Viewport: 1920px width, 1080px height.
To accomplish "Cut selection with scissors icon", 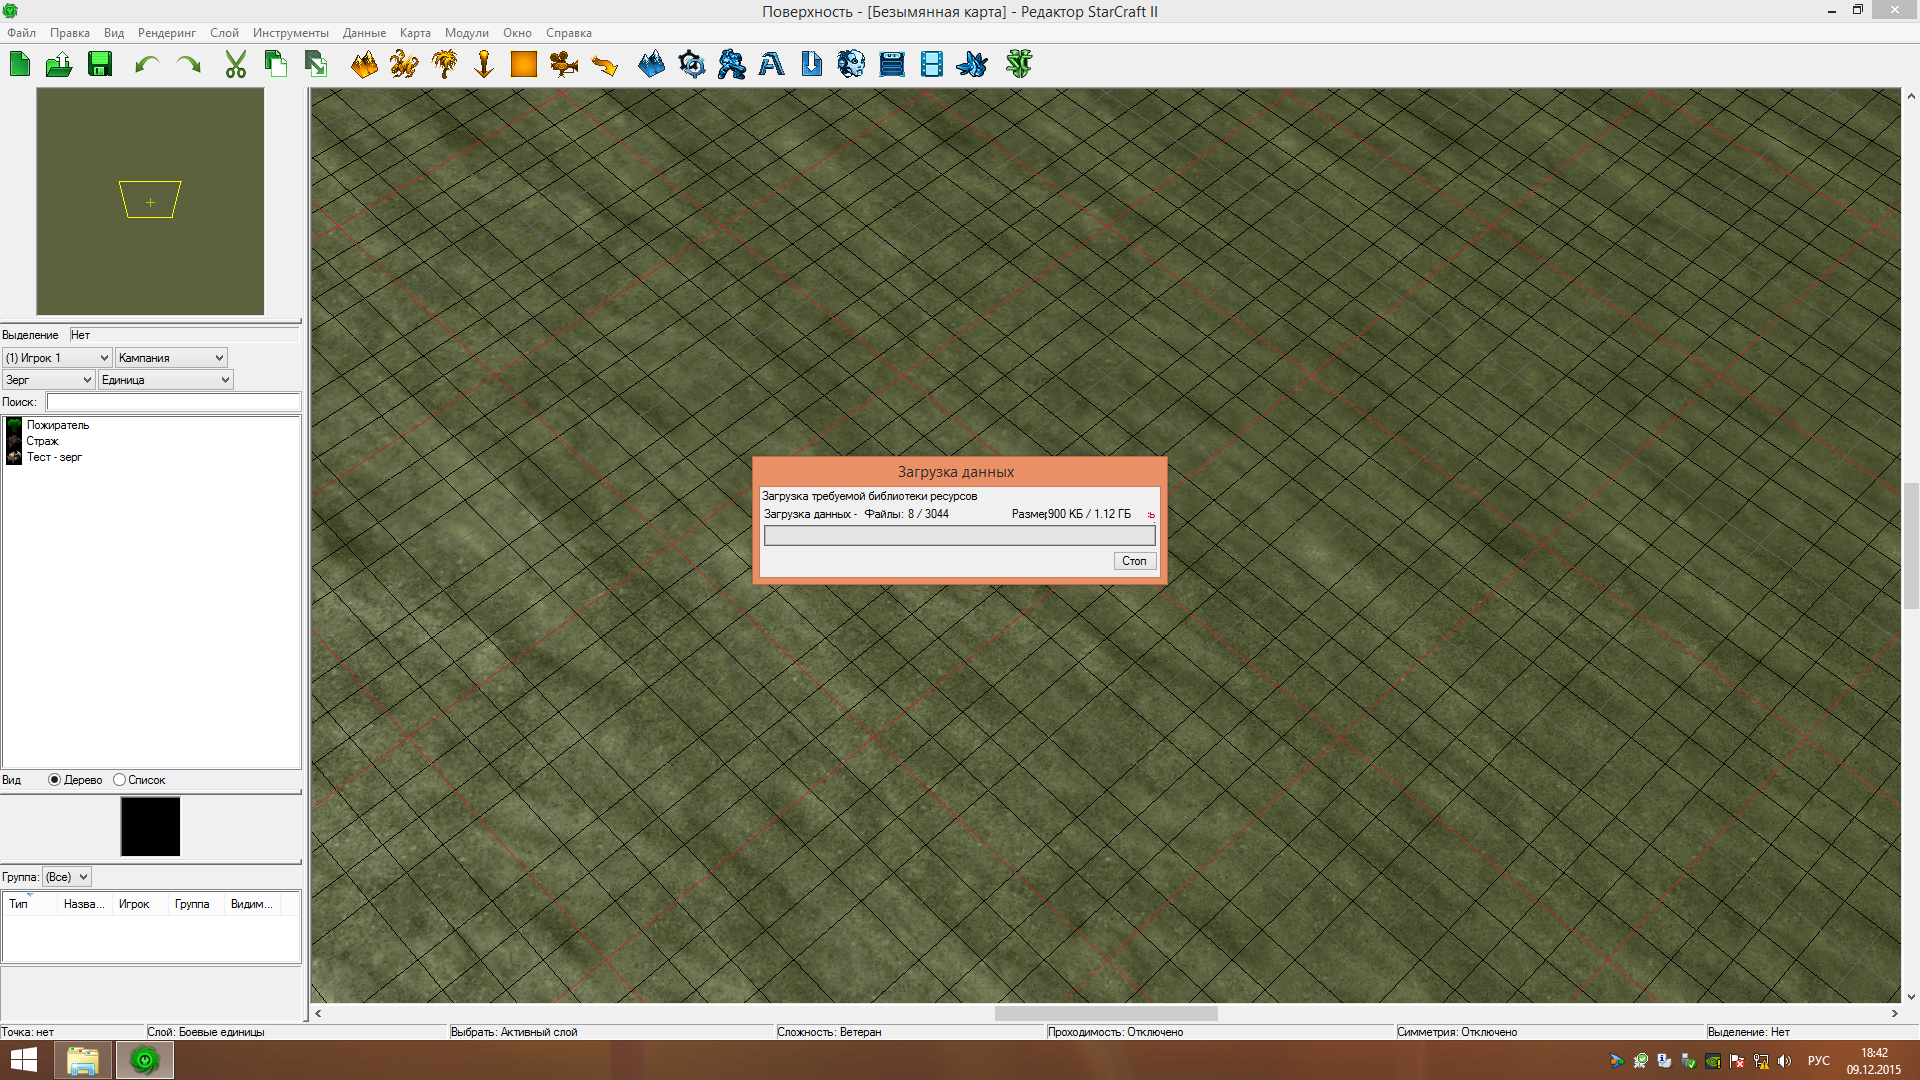I will click(x=236, y=65).
